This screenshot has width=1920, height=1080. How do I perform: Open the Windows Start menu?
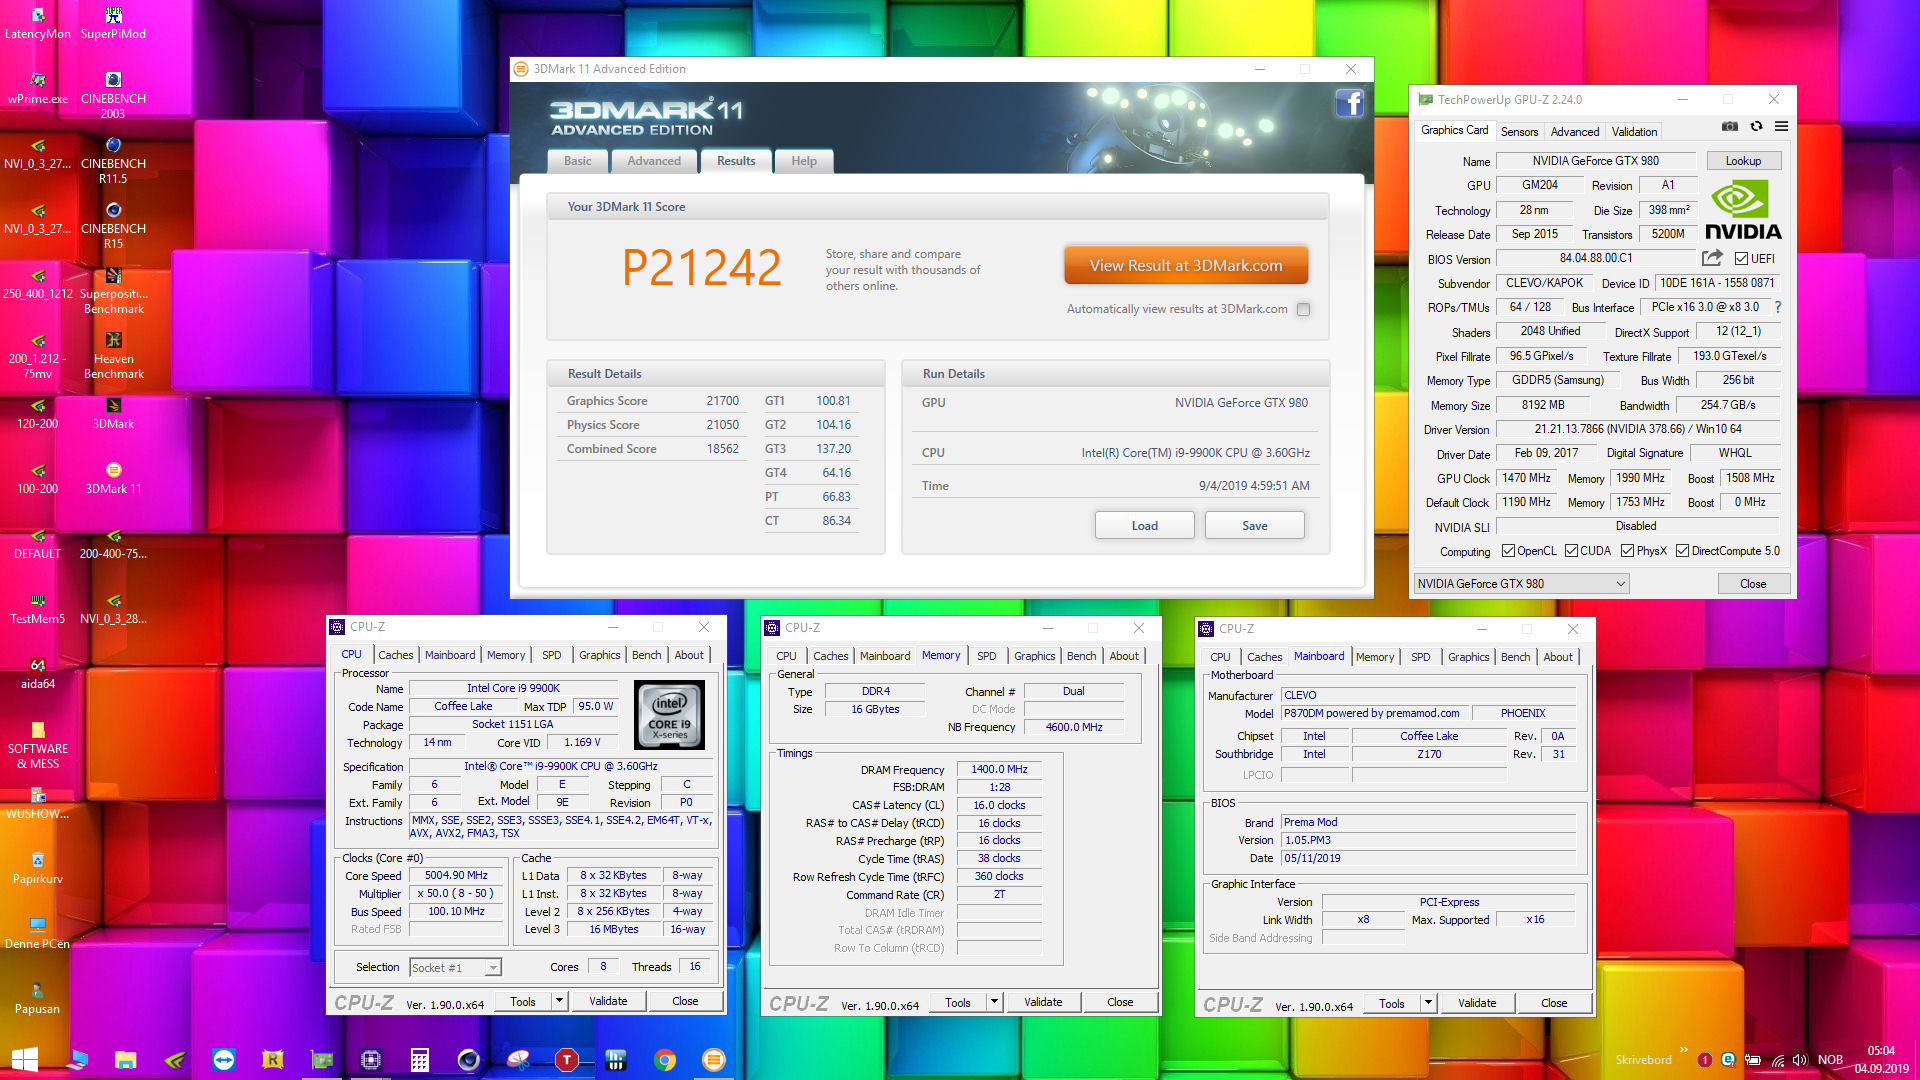(x=25, y=1060)
